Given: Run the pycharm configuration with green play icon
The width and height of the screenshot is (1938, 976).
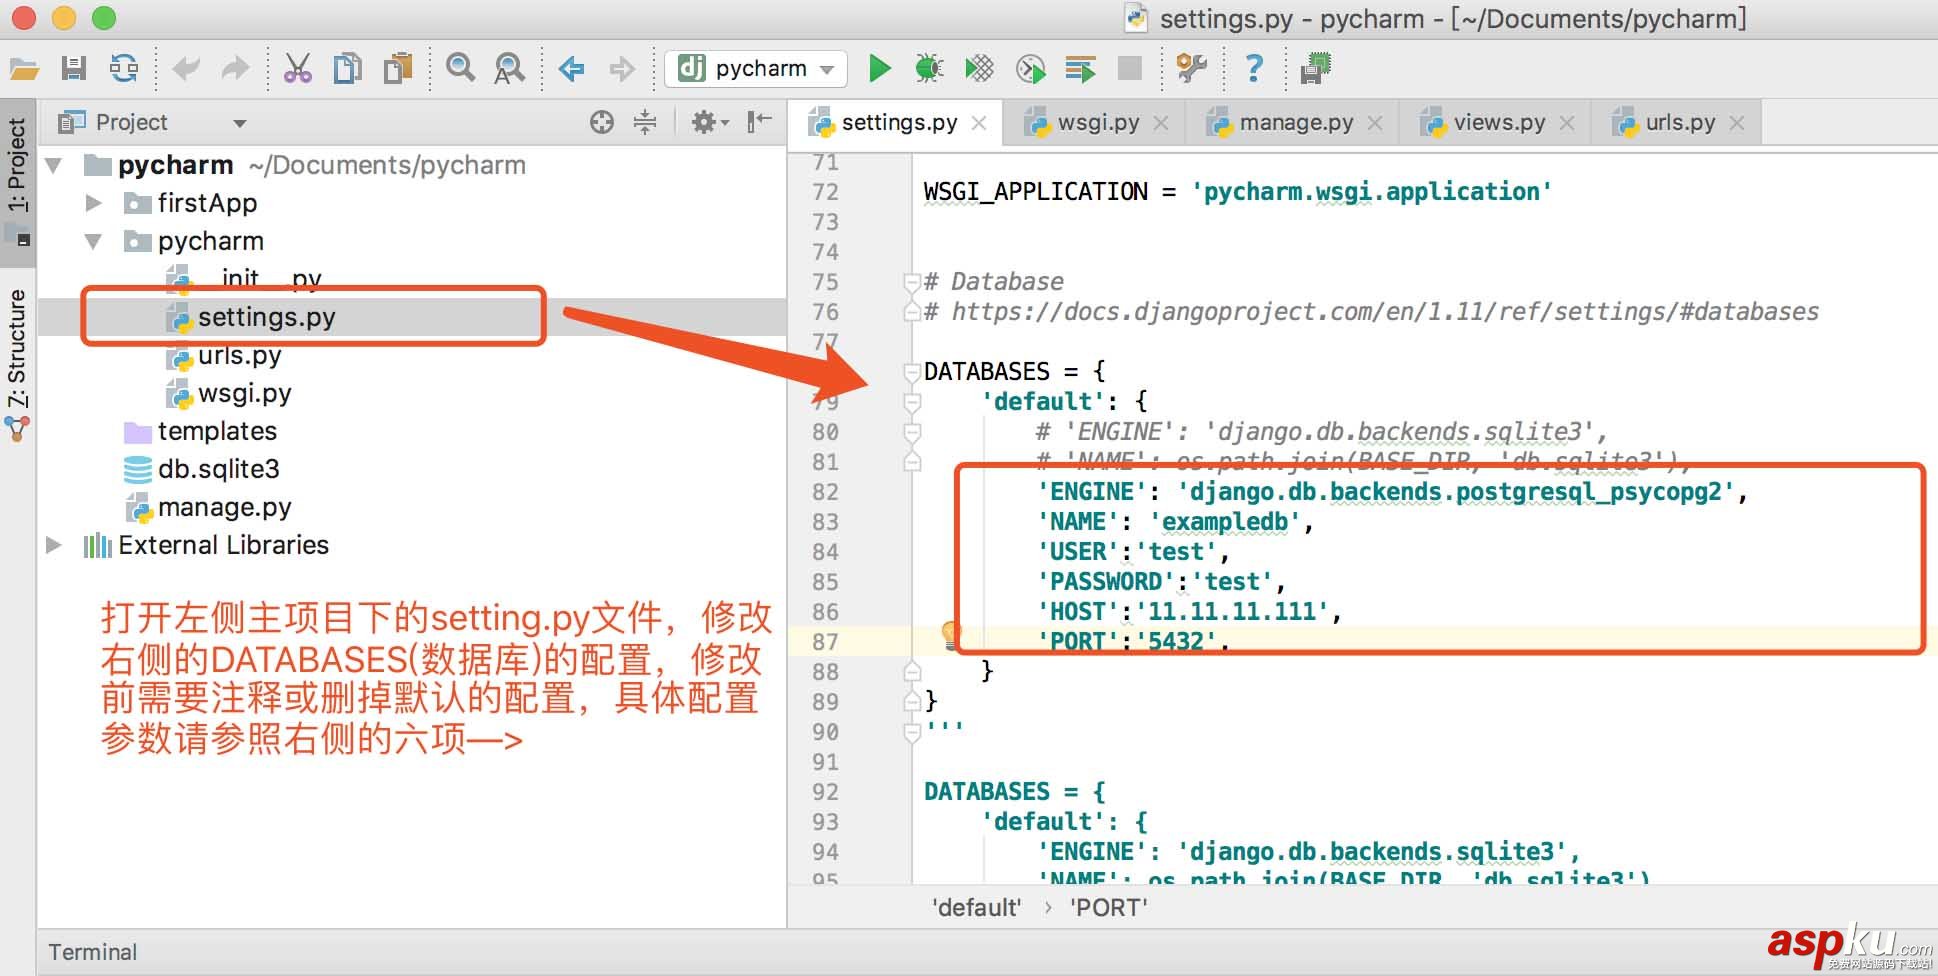Looking at the screenshot, I should 880,68.
